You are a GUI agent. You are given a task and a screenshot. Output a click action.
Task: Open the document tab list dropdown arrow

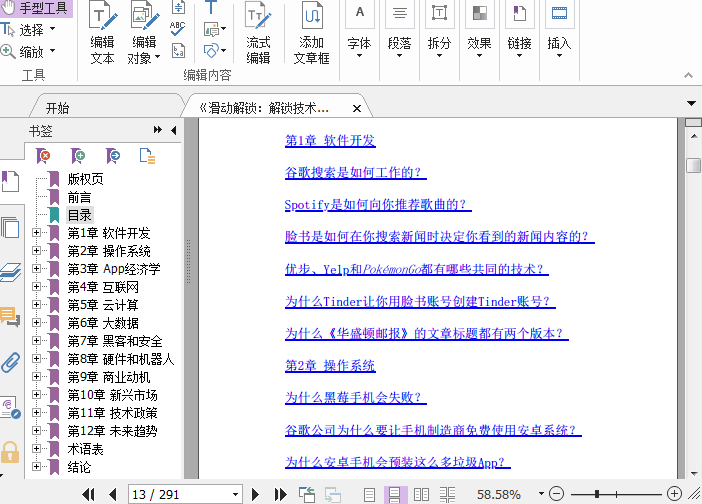point(691,103)
